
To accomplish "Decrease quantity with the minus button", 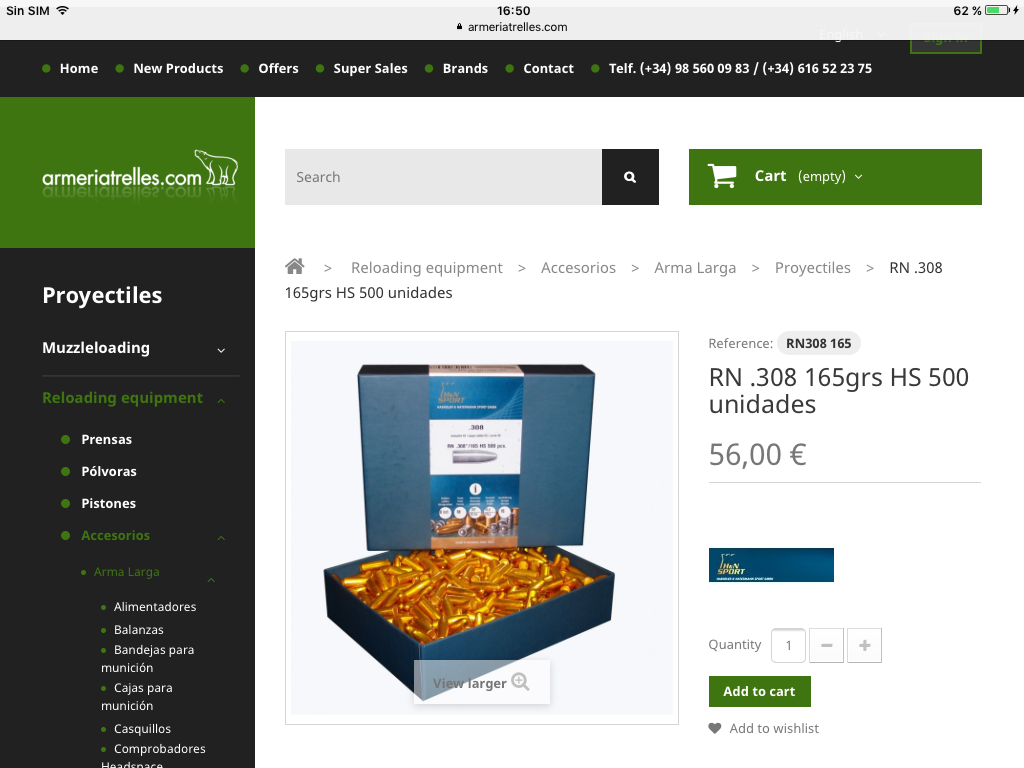I will [x=827, y=645].
